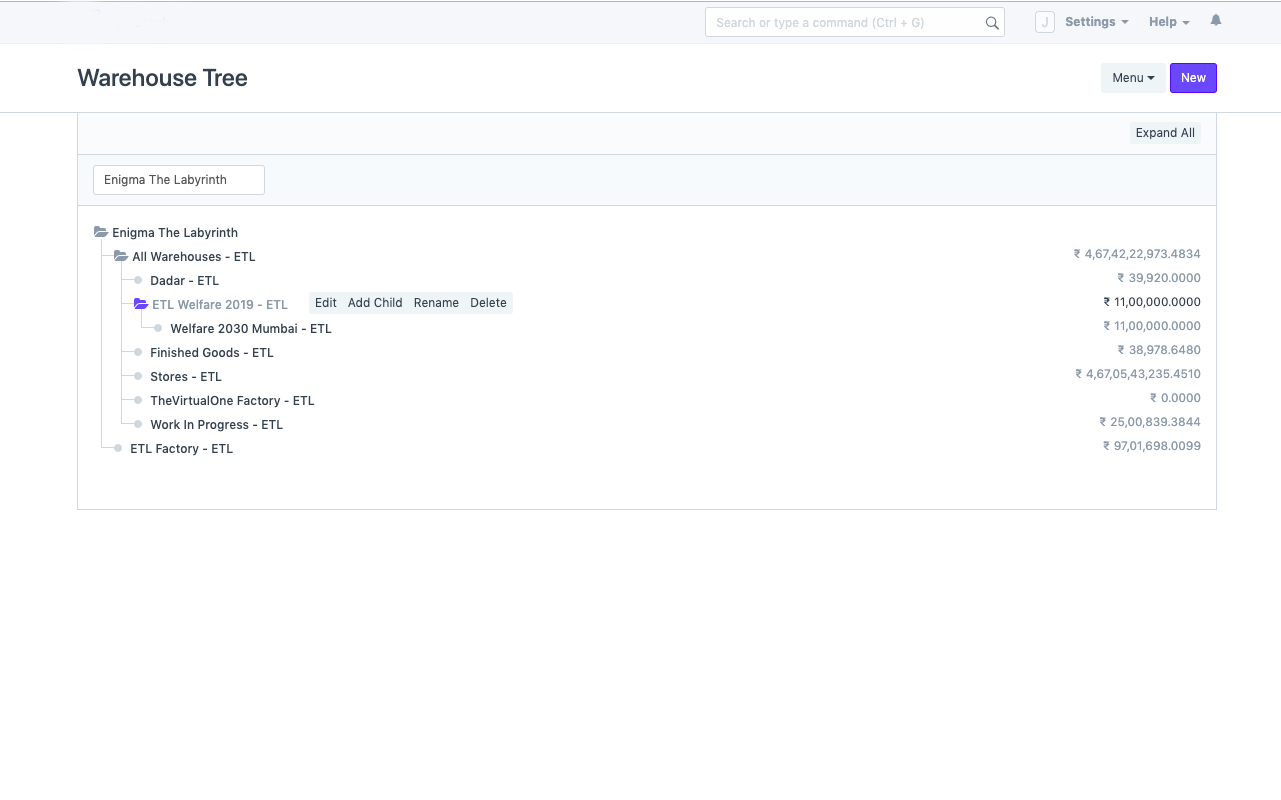The height and width of the screenshot is (800, 1281).
Task: Collapse the All Warehouses - ETL folder icon
Action: [121, 256]
